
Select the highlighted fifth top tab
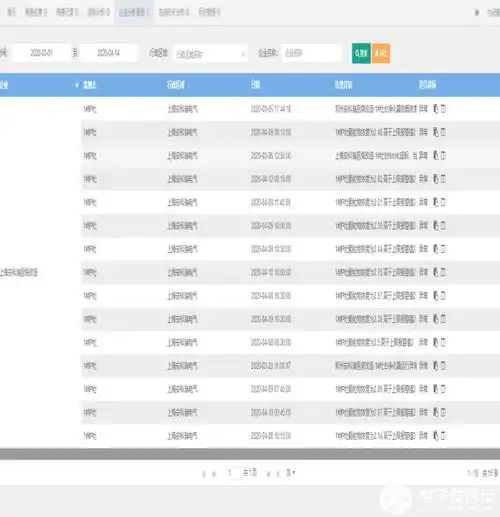pyautogui.click(x=134, y=12)
